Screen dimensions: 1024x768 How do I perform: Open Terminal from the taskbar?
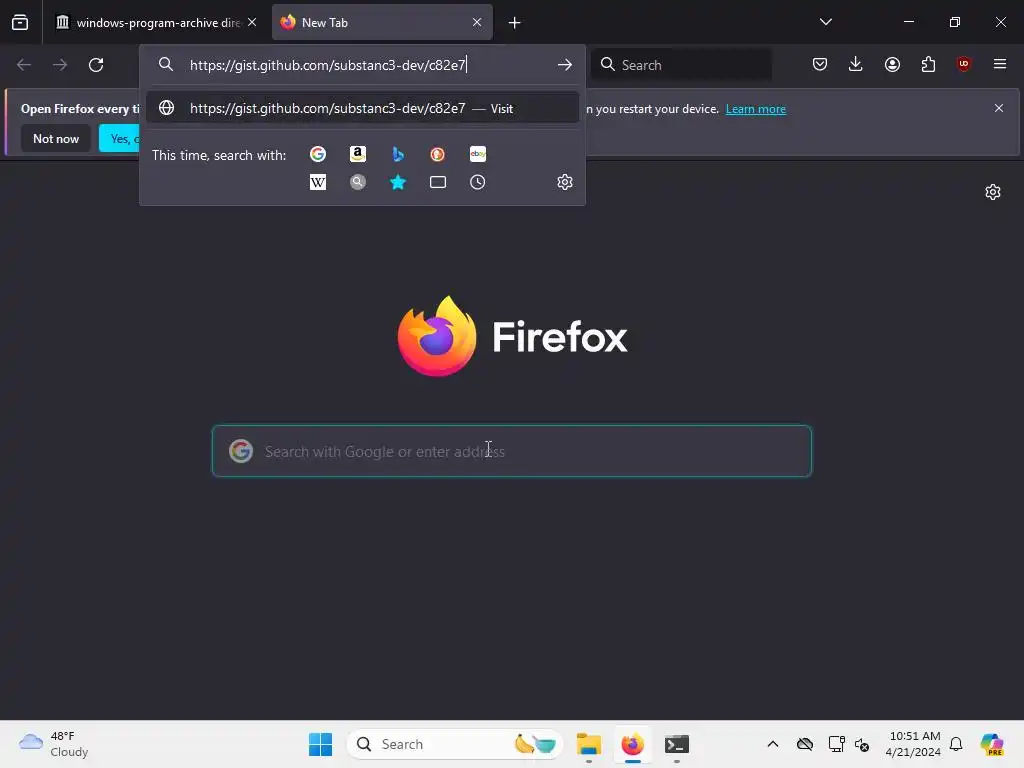[677, 744]
